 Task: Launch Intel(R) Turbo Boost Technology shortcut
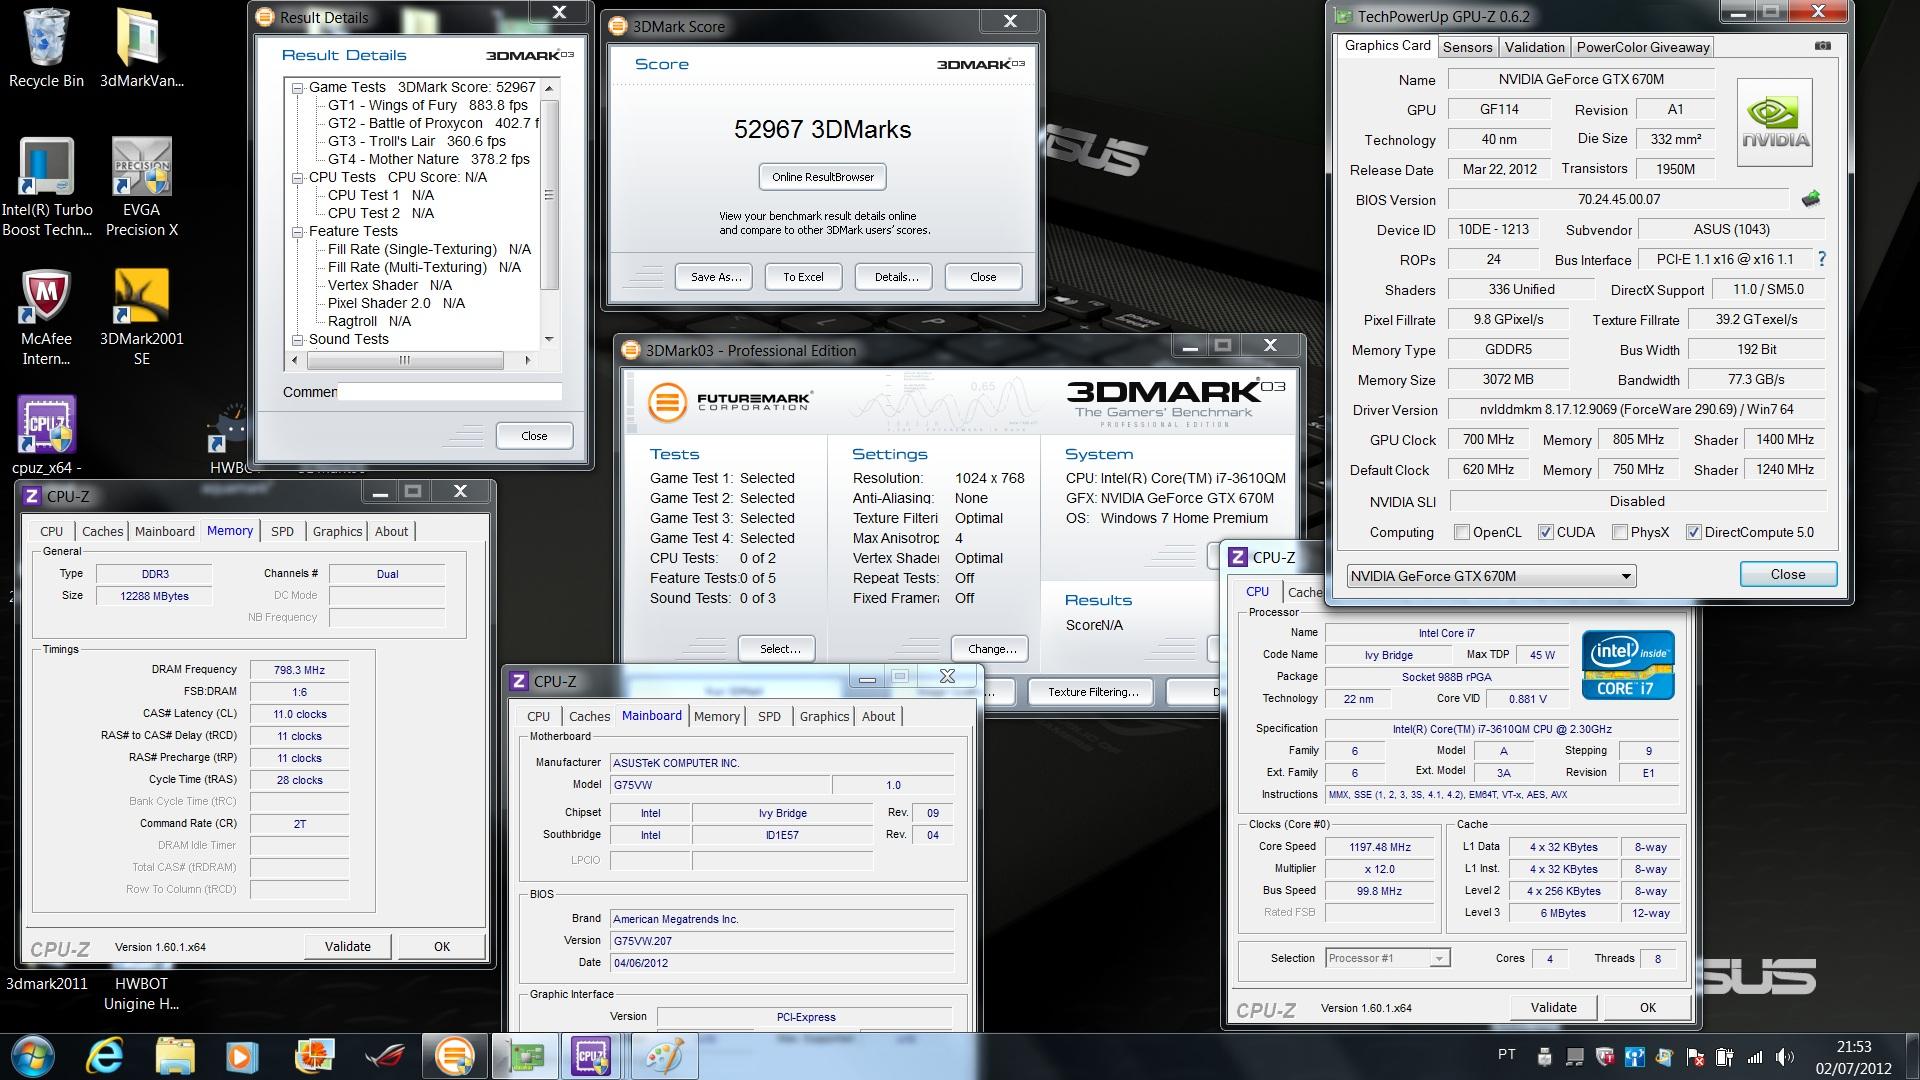tap(46, 187)
